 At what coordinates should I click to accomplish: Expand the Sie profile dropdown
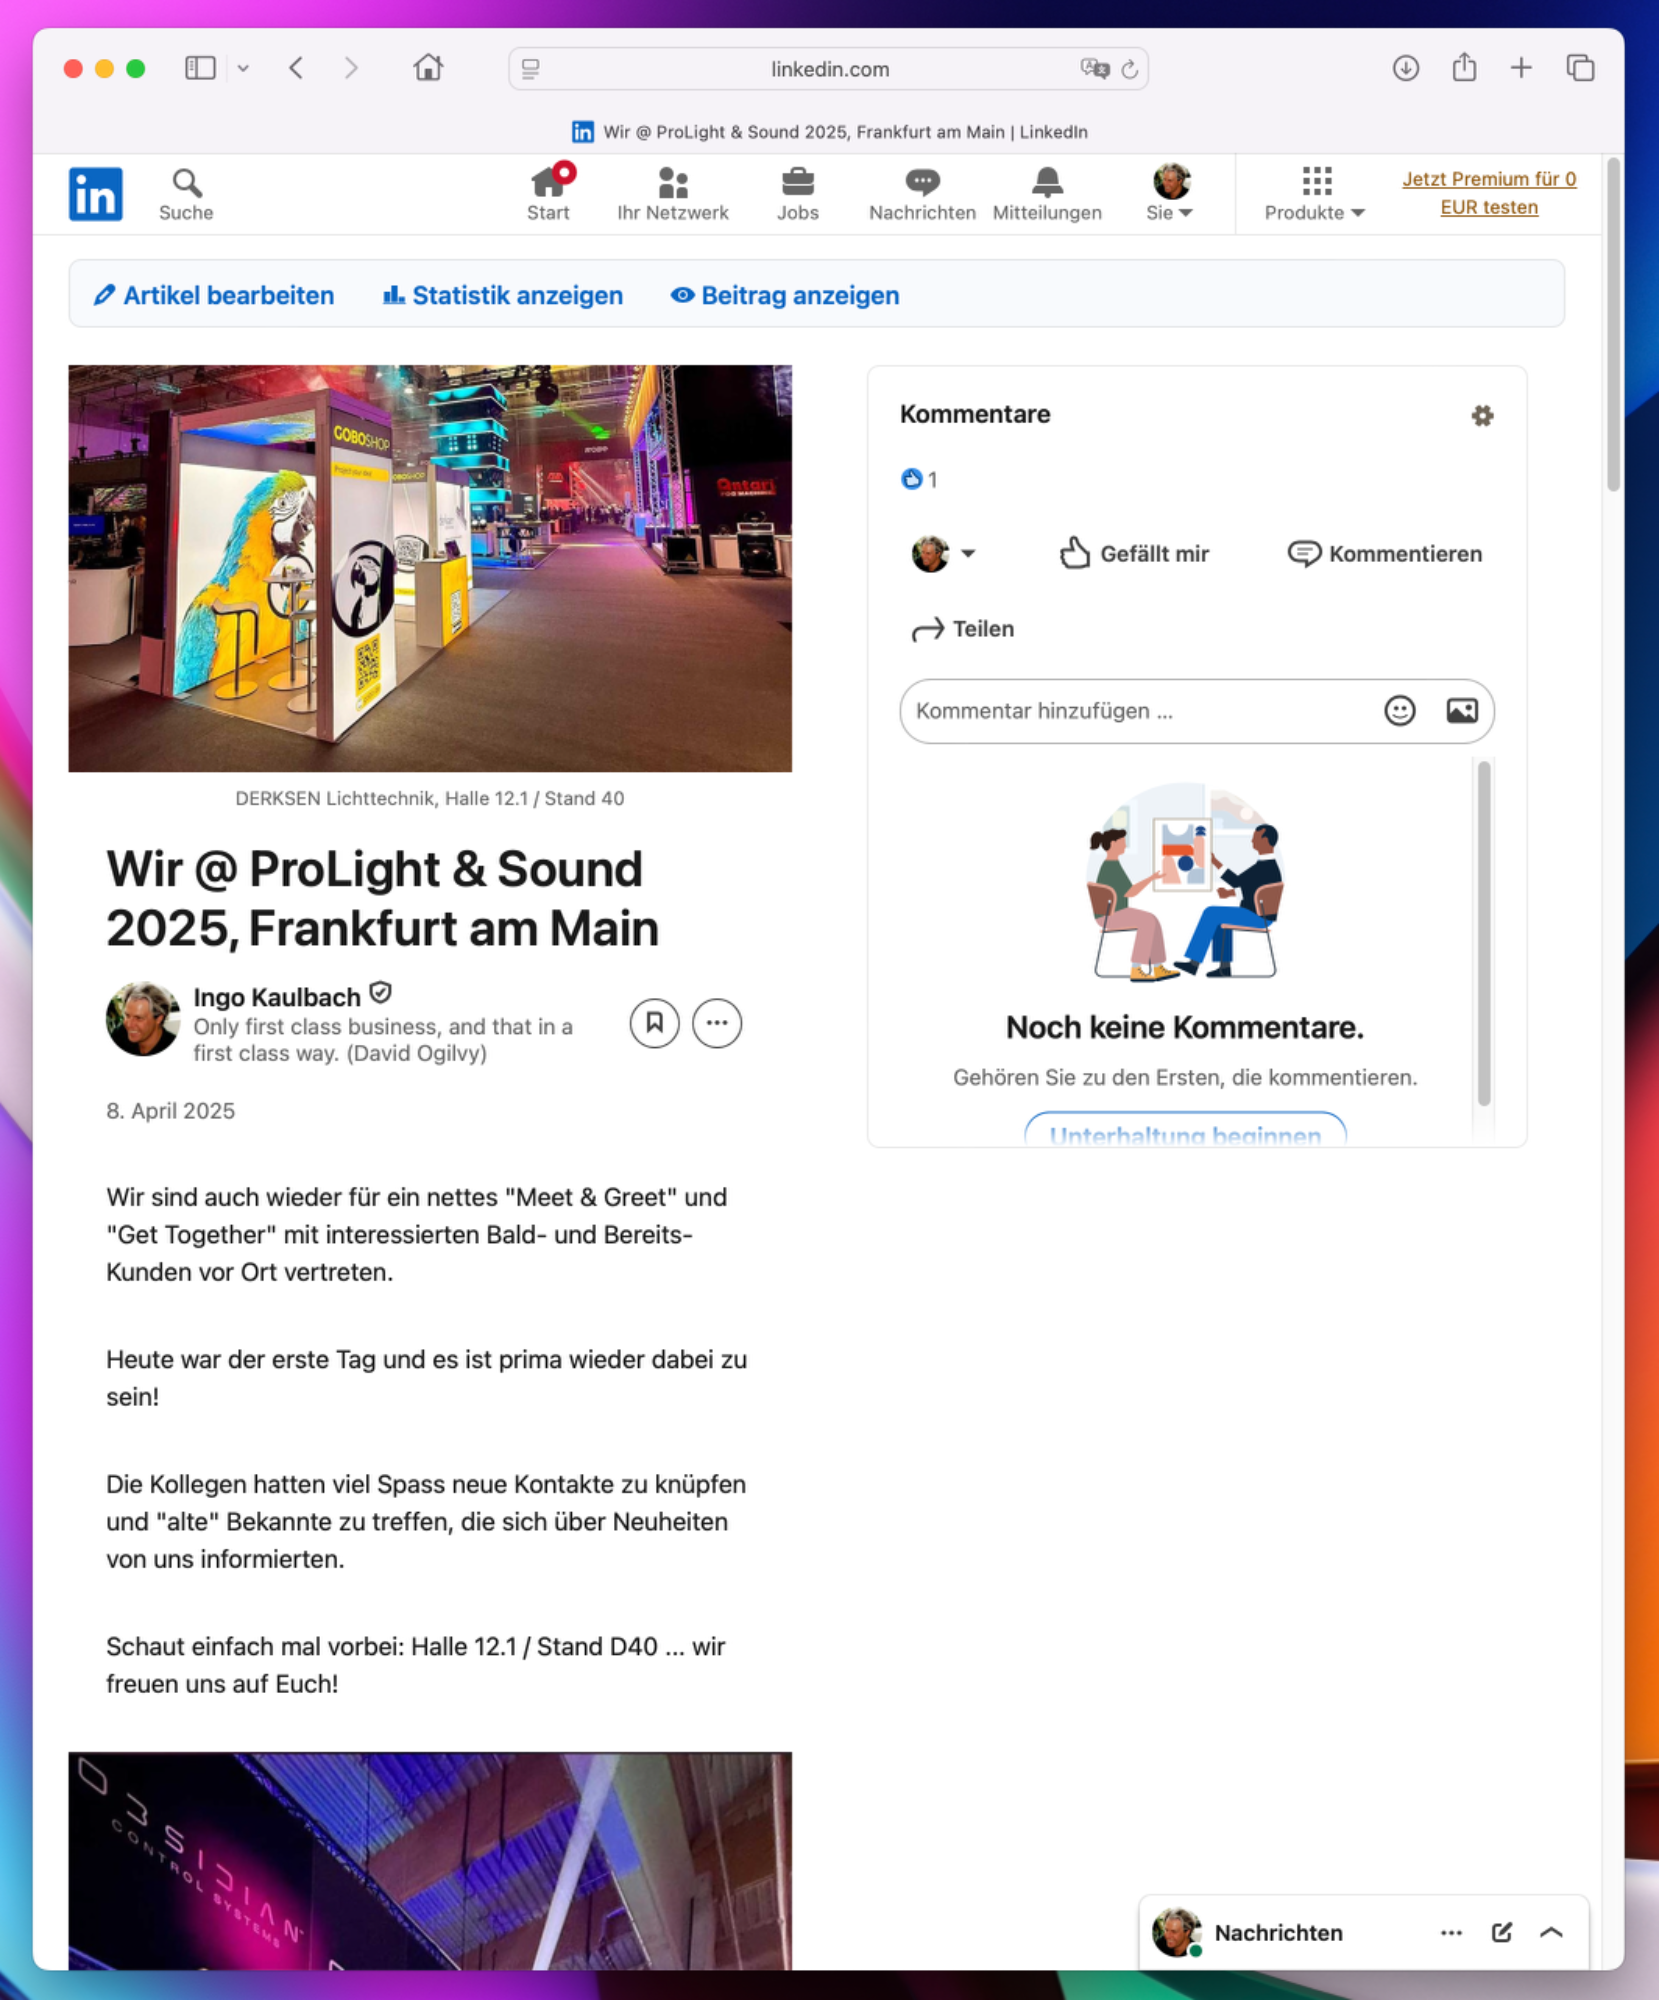click(x=1170, y=194)
